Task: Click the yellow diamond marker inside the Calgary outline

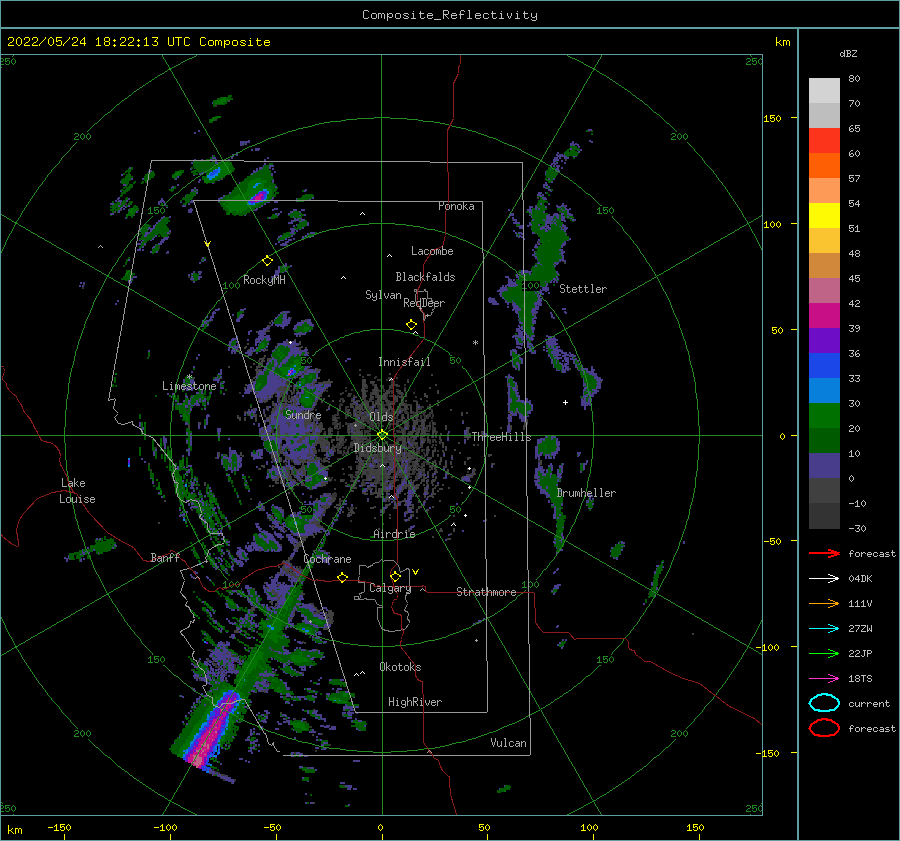Action: pos(395,576)
